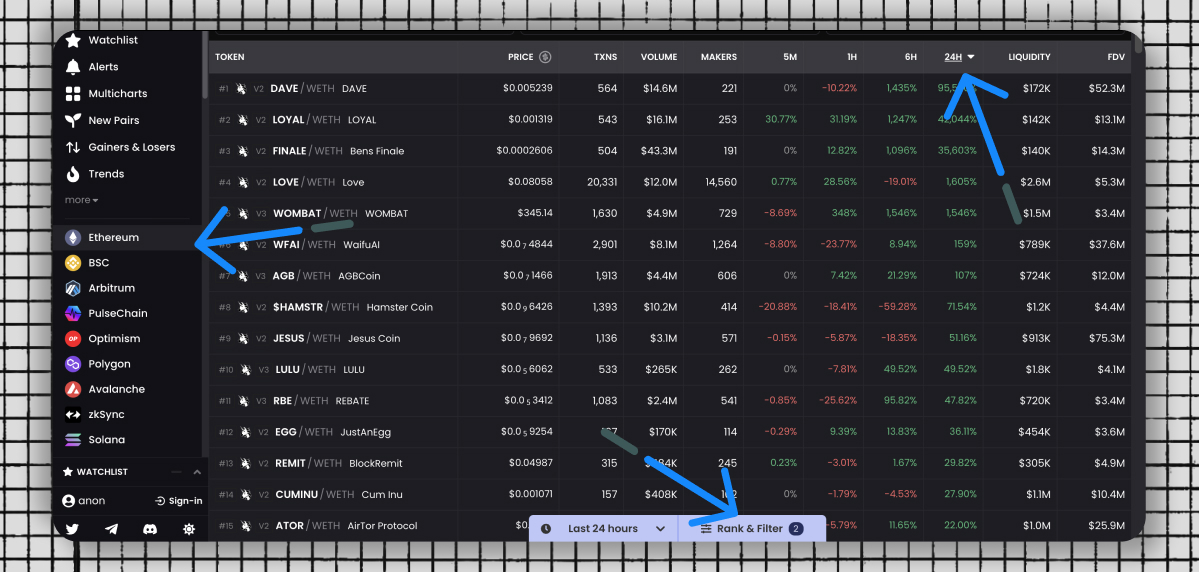Select the BSC chain icon
Viewport: 1199px width, 572px height.
pyautogui.click(x=73, y=263)
